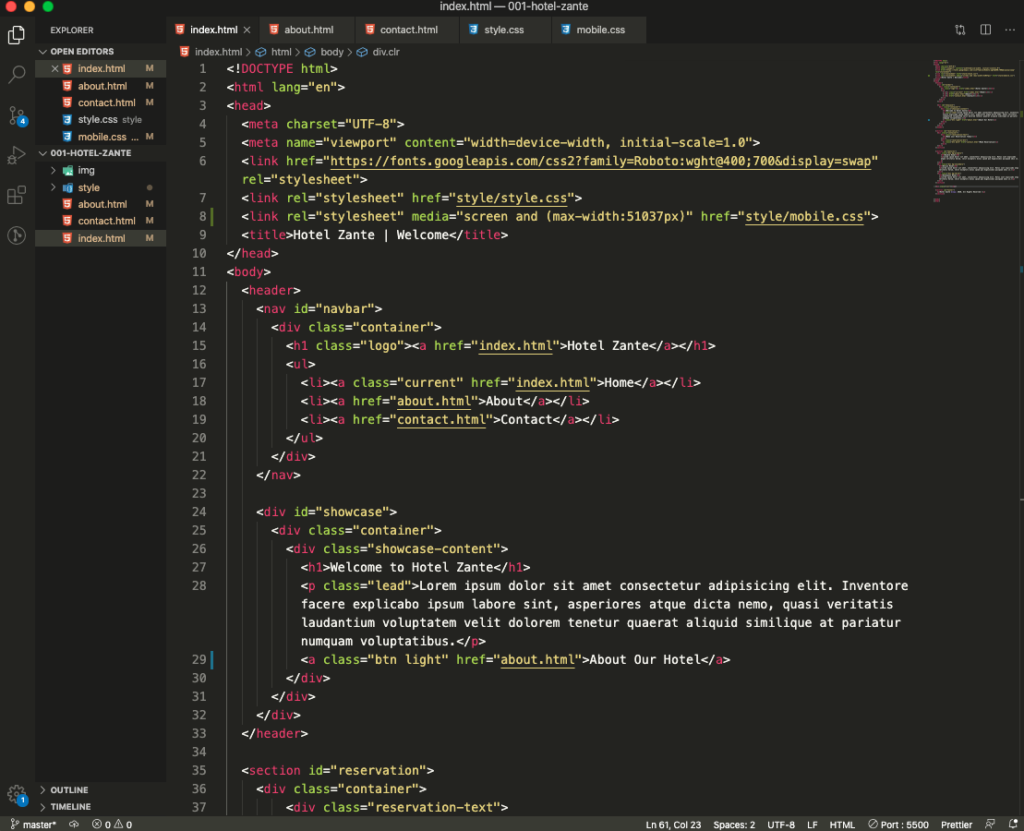Select index.html in project folder tree
This screenshot has height=831, width=1024.
[101, 238]
